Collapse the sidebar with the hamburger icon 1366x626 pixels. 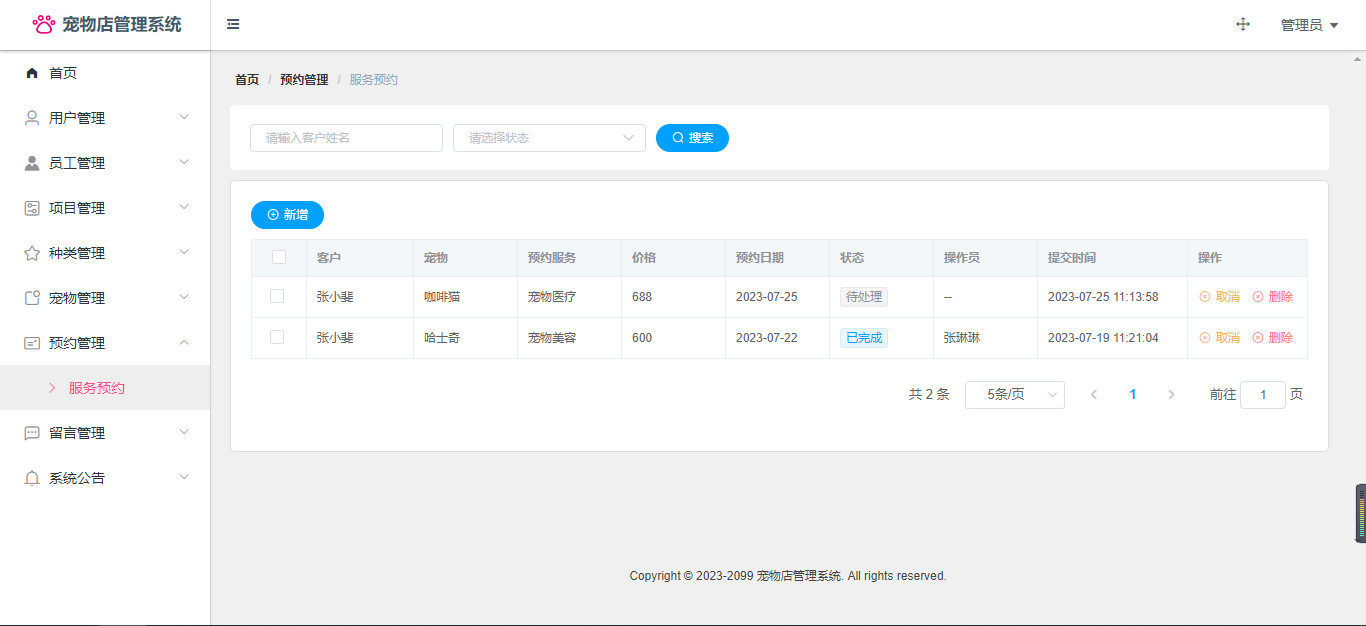pyautogui.click(x=233, y=25)
